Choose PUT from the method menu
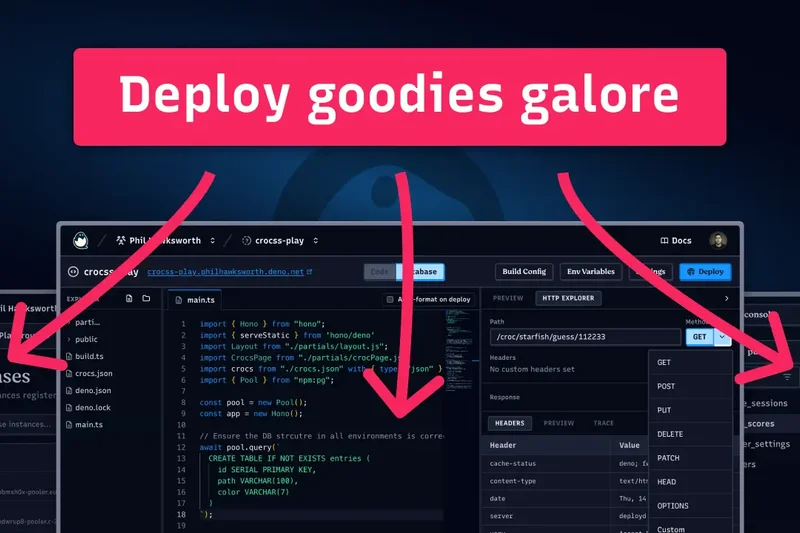 (690, 410)
